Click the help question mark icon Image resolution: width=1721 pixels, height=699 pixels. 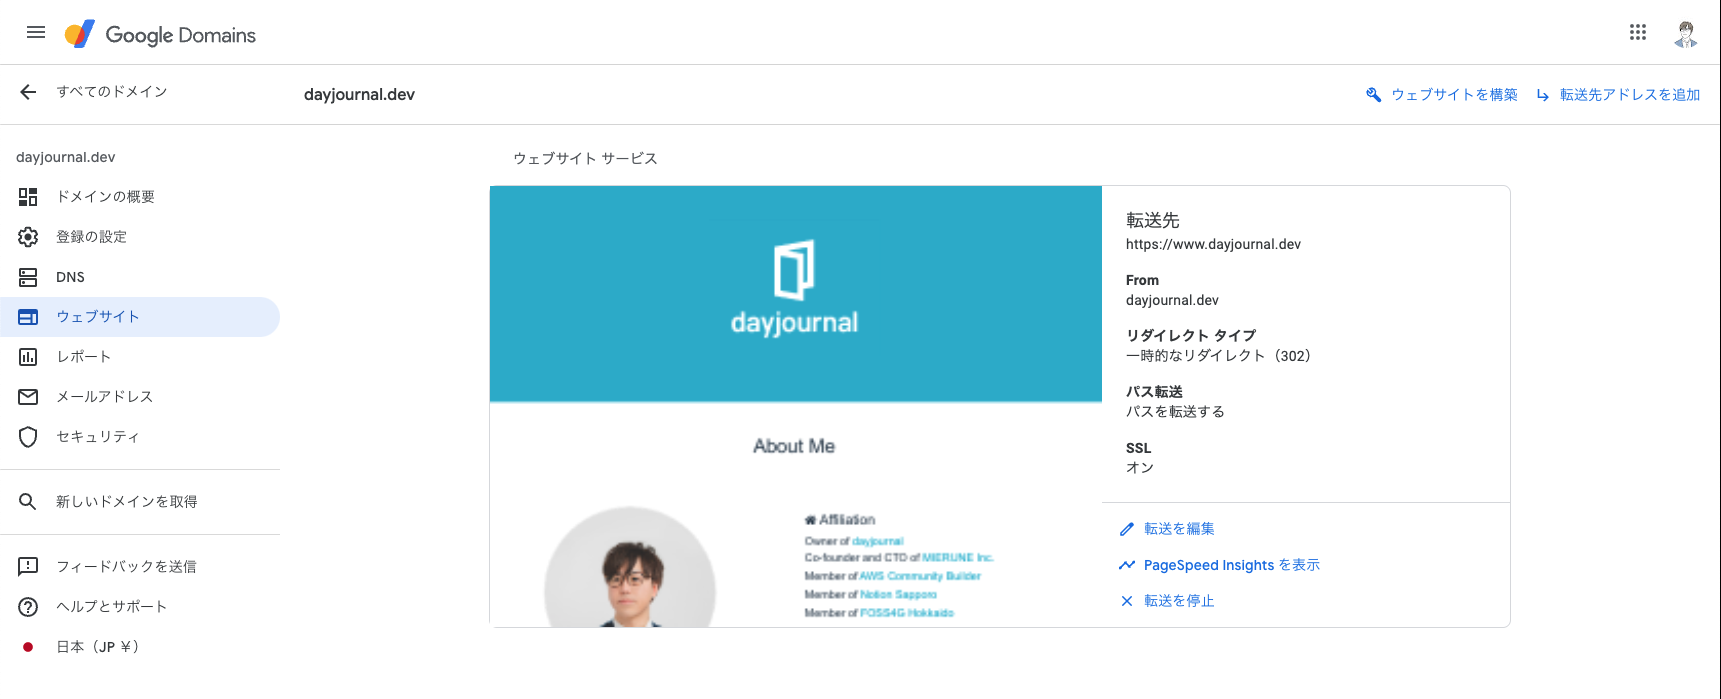pyautogui.click(x=28, y=607)
